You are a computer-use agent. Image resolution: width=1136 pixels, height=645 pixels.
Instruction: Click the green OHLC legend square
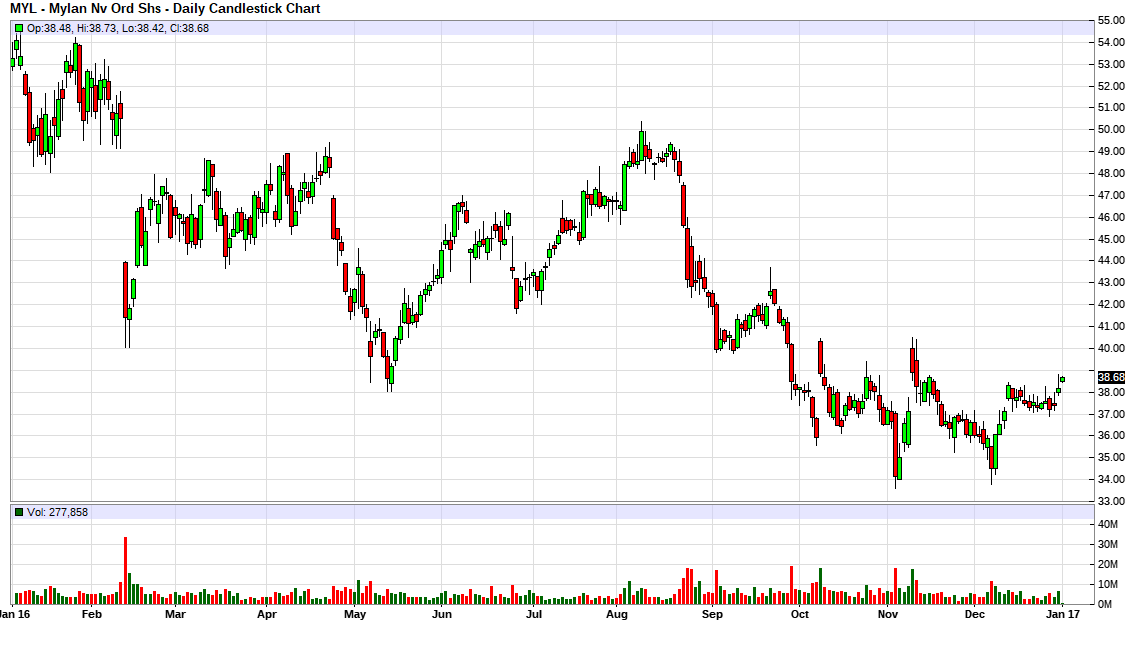(20, 28)
